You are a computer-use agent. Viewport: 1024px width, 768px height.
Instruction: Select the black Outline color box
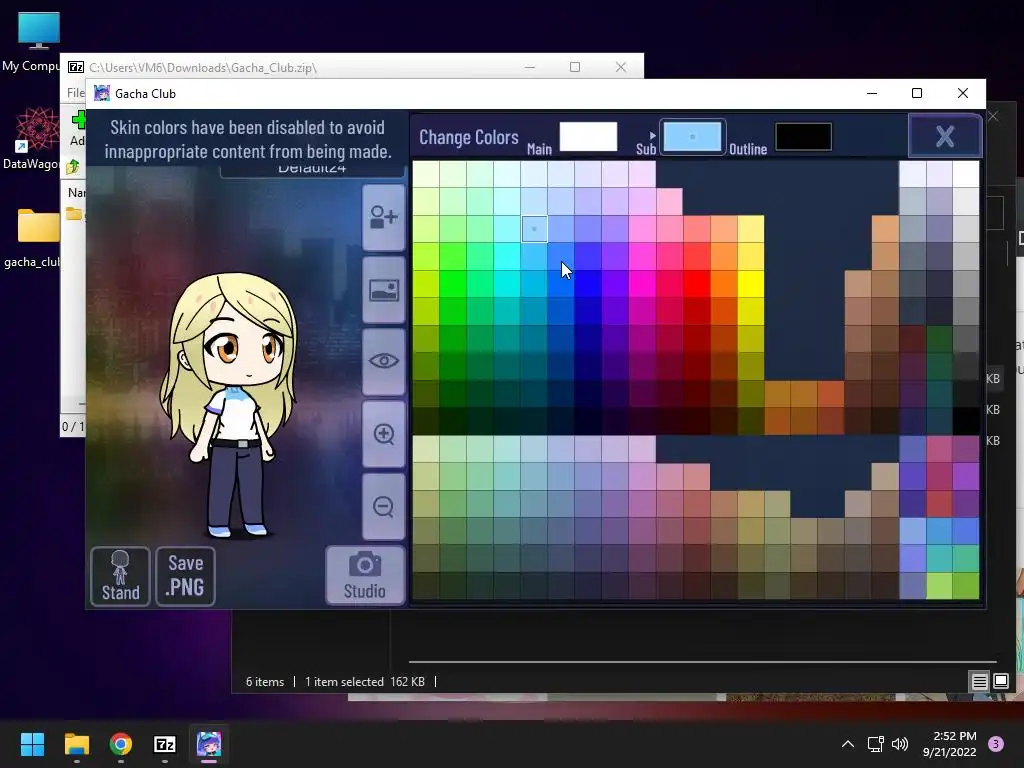coord(803,136)
